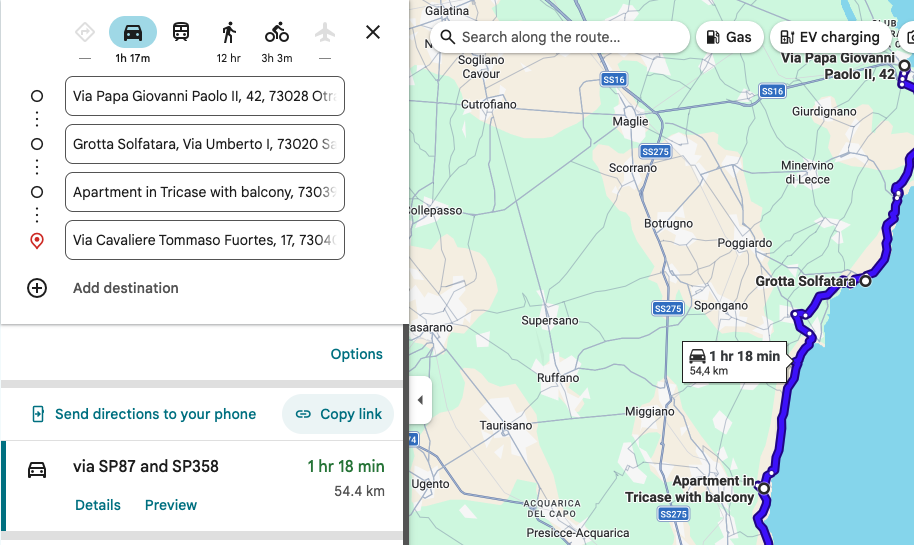Filter route by EV charging

(x=831, y=37)
